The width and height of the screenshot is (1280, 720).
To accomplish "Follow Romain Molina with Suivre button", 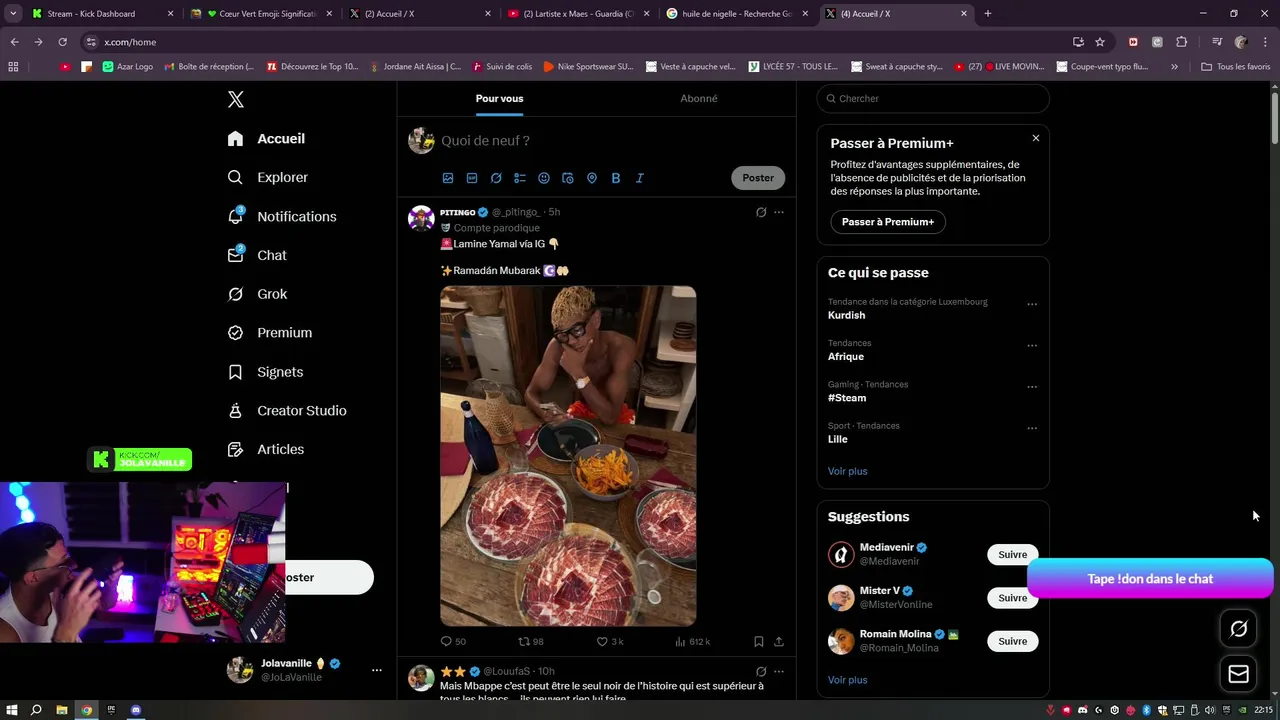I will [x=1012, y=641].
